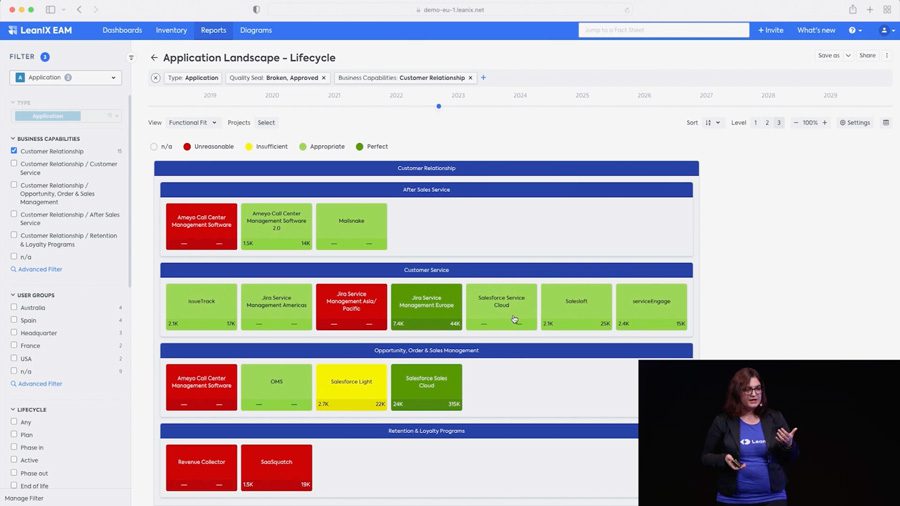This screenshot has width=900, height=506.
Task: Open the user profile menu
Action: pyautogui.click(x=887, y=30)
